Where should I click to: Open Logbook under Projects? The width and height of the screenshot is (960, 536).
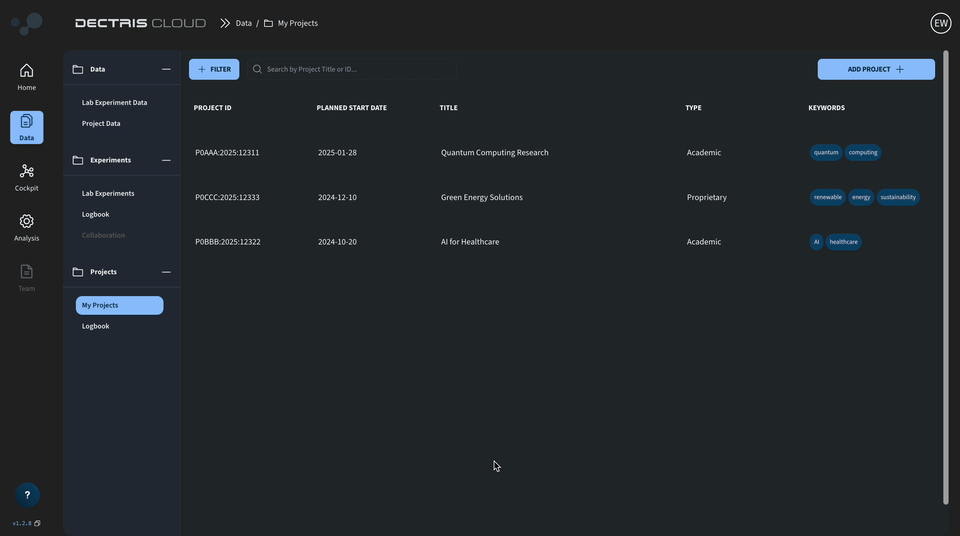[96, 326]
